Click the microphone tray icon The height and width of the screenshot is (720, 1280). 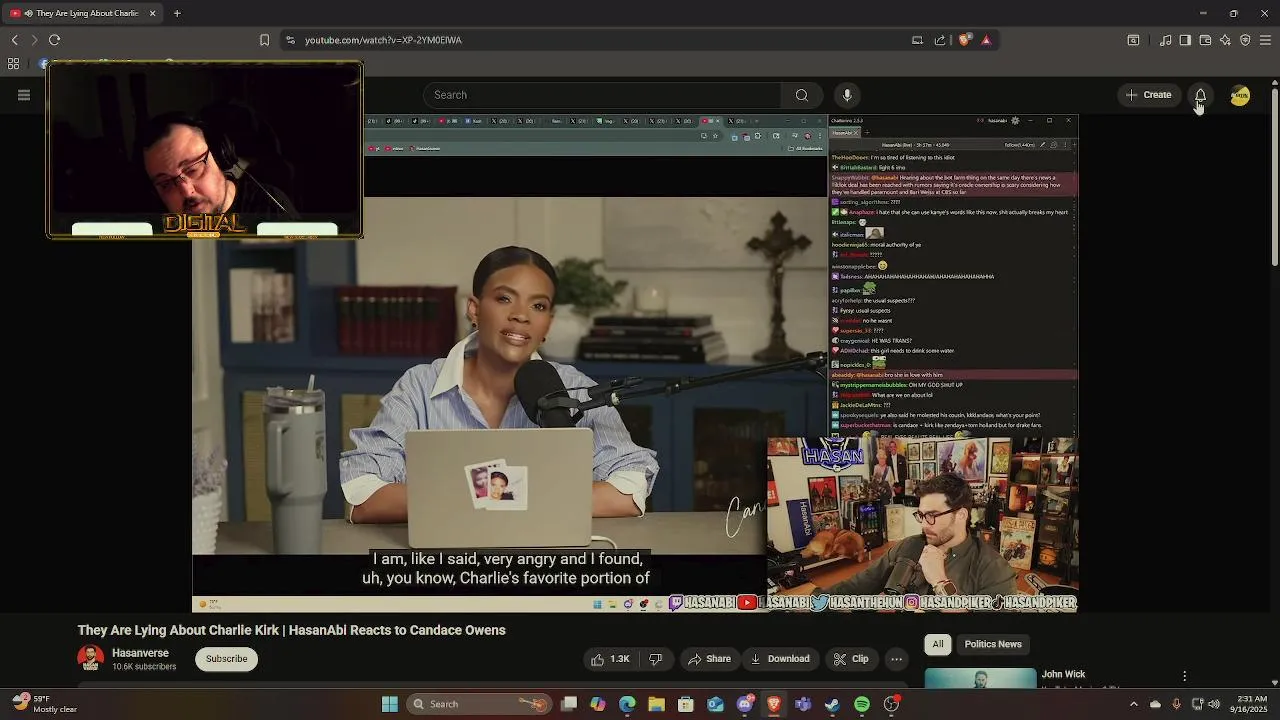[1176, 704]
